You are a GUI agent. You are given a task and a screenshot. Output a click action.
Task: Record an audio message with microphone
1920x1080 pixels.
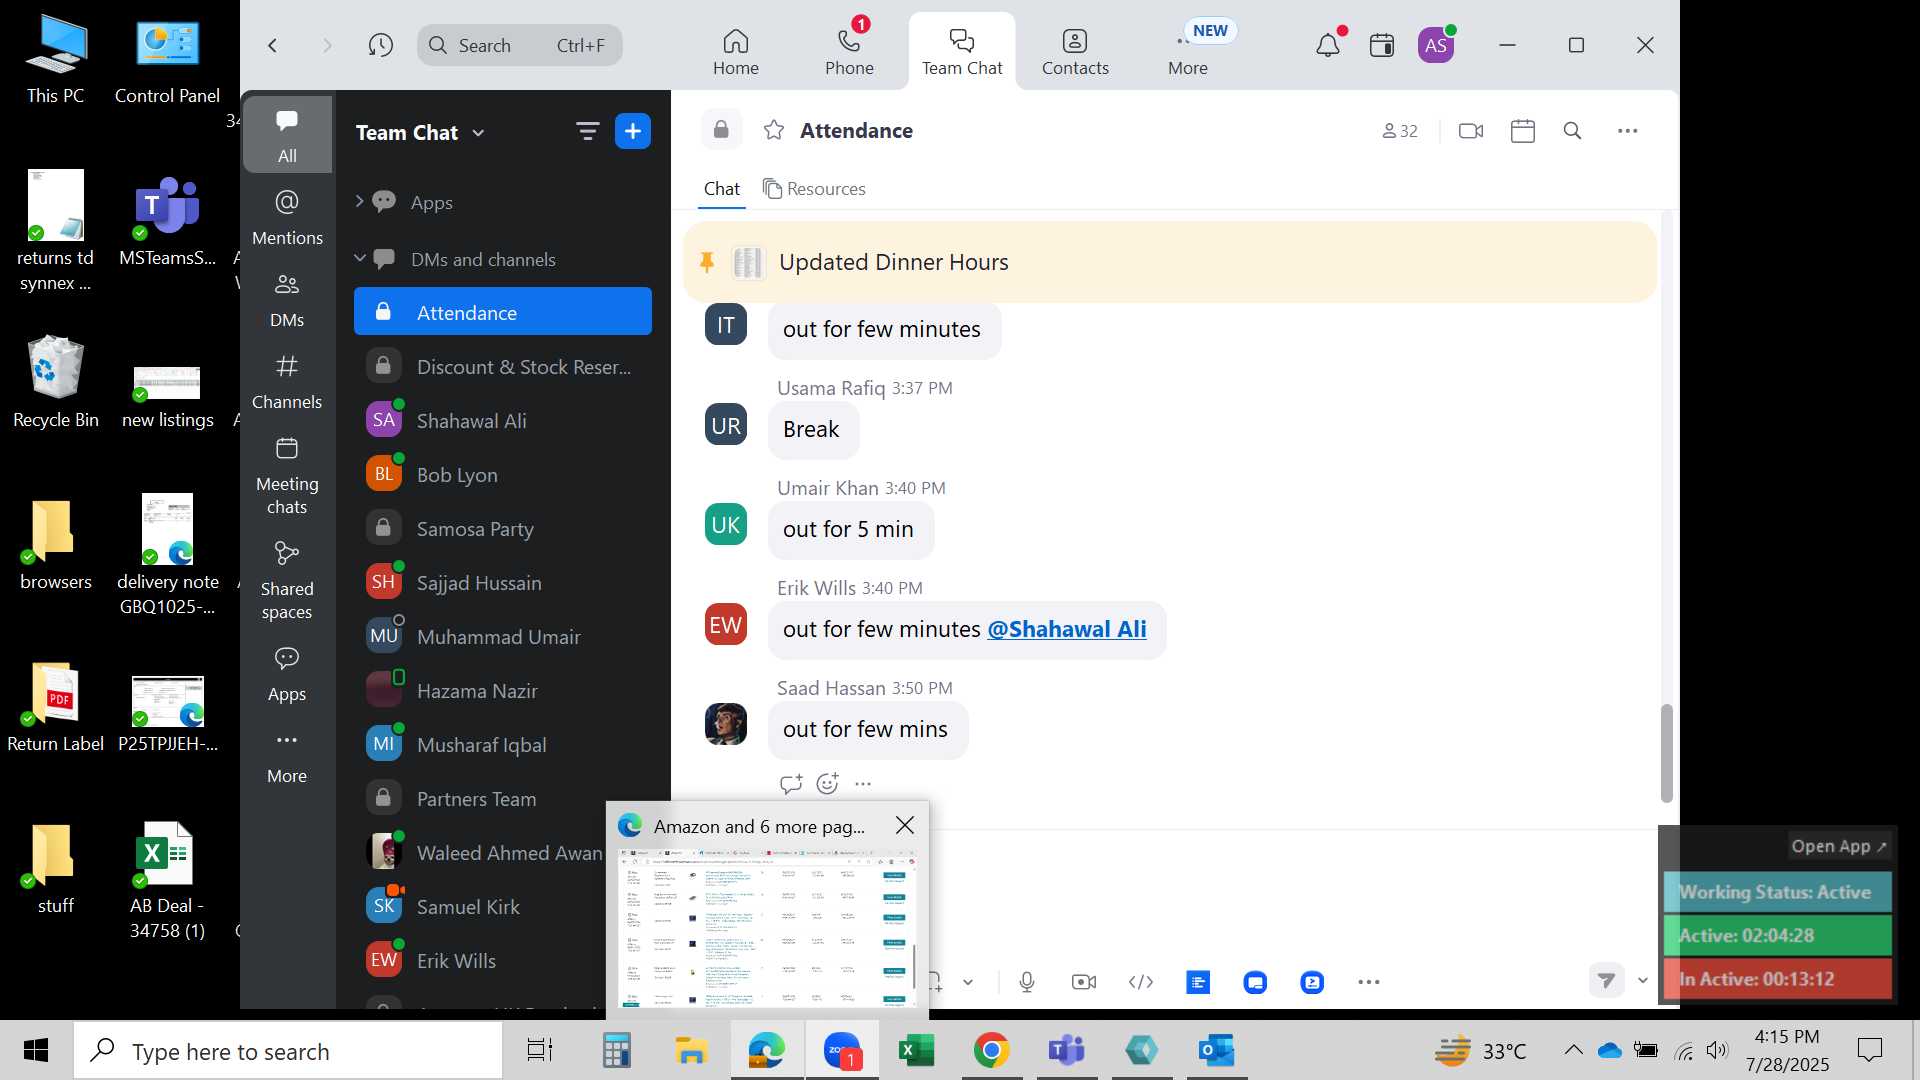click(1027, 982)
